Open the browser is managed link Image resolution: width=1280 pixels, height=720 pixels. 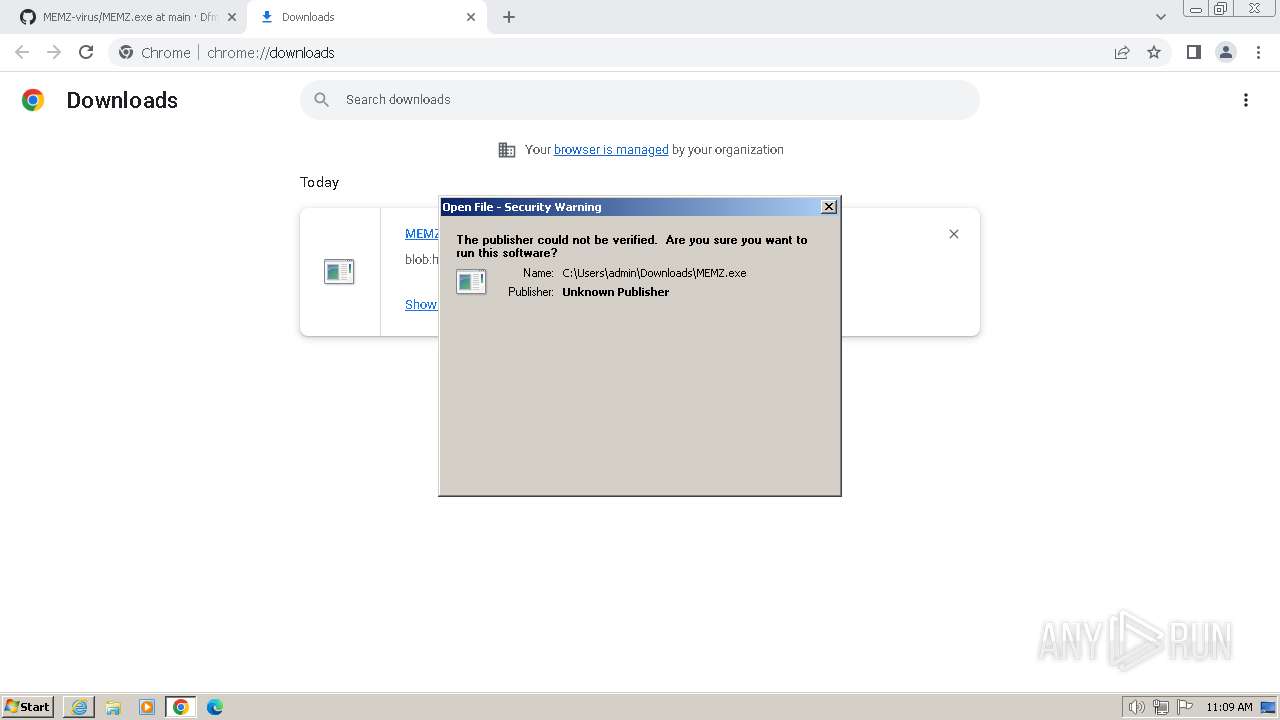[611, 149]
